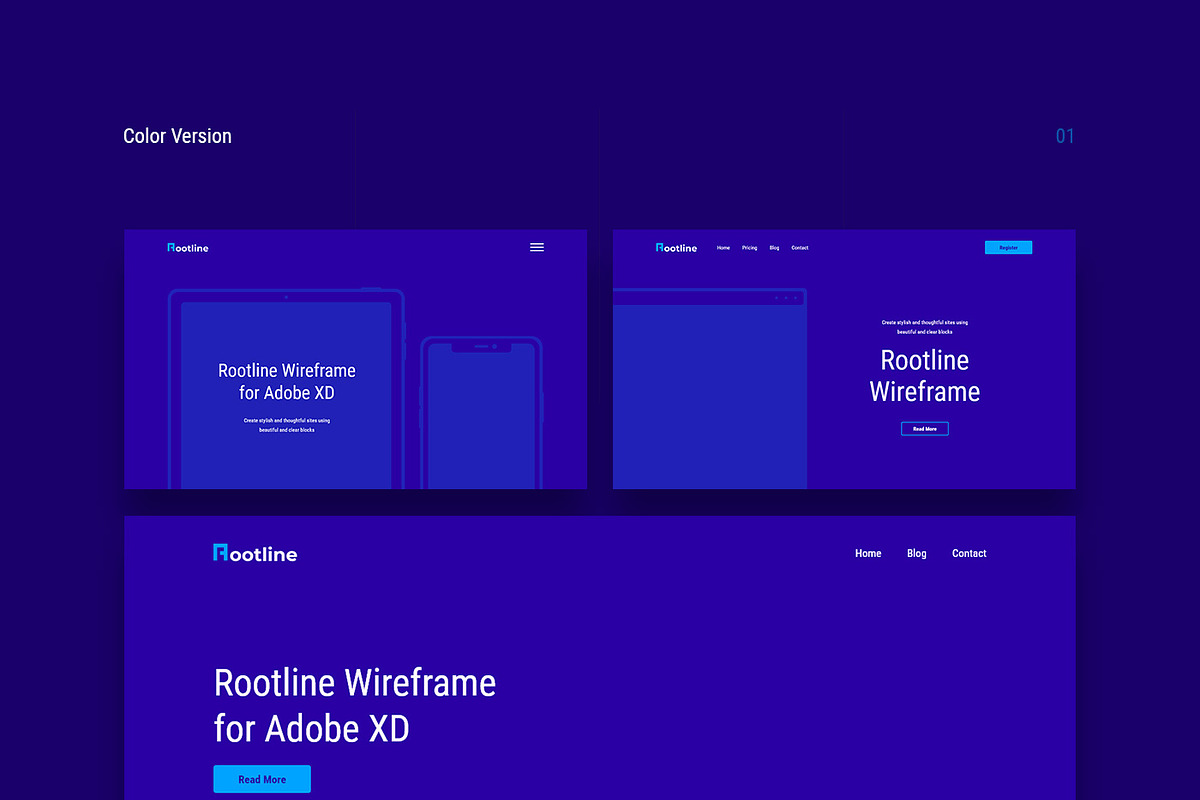Select Home in the bottom mockup nav
The width and height of the screenshot is (1200, 800).
pyautogui.click(x=868, y=553)
